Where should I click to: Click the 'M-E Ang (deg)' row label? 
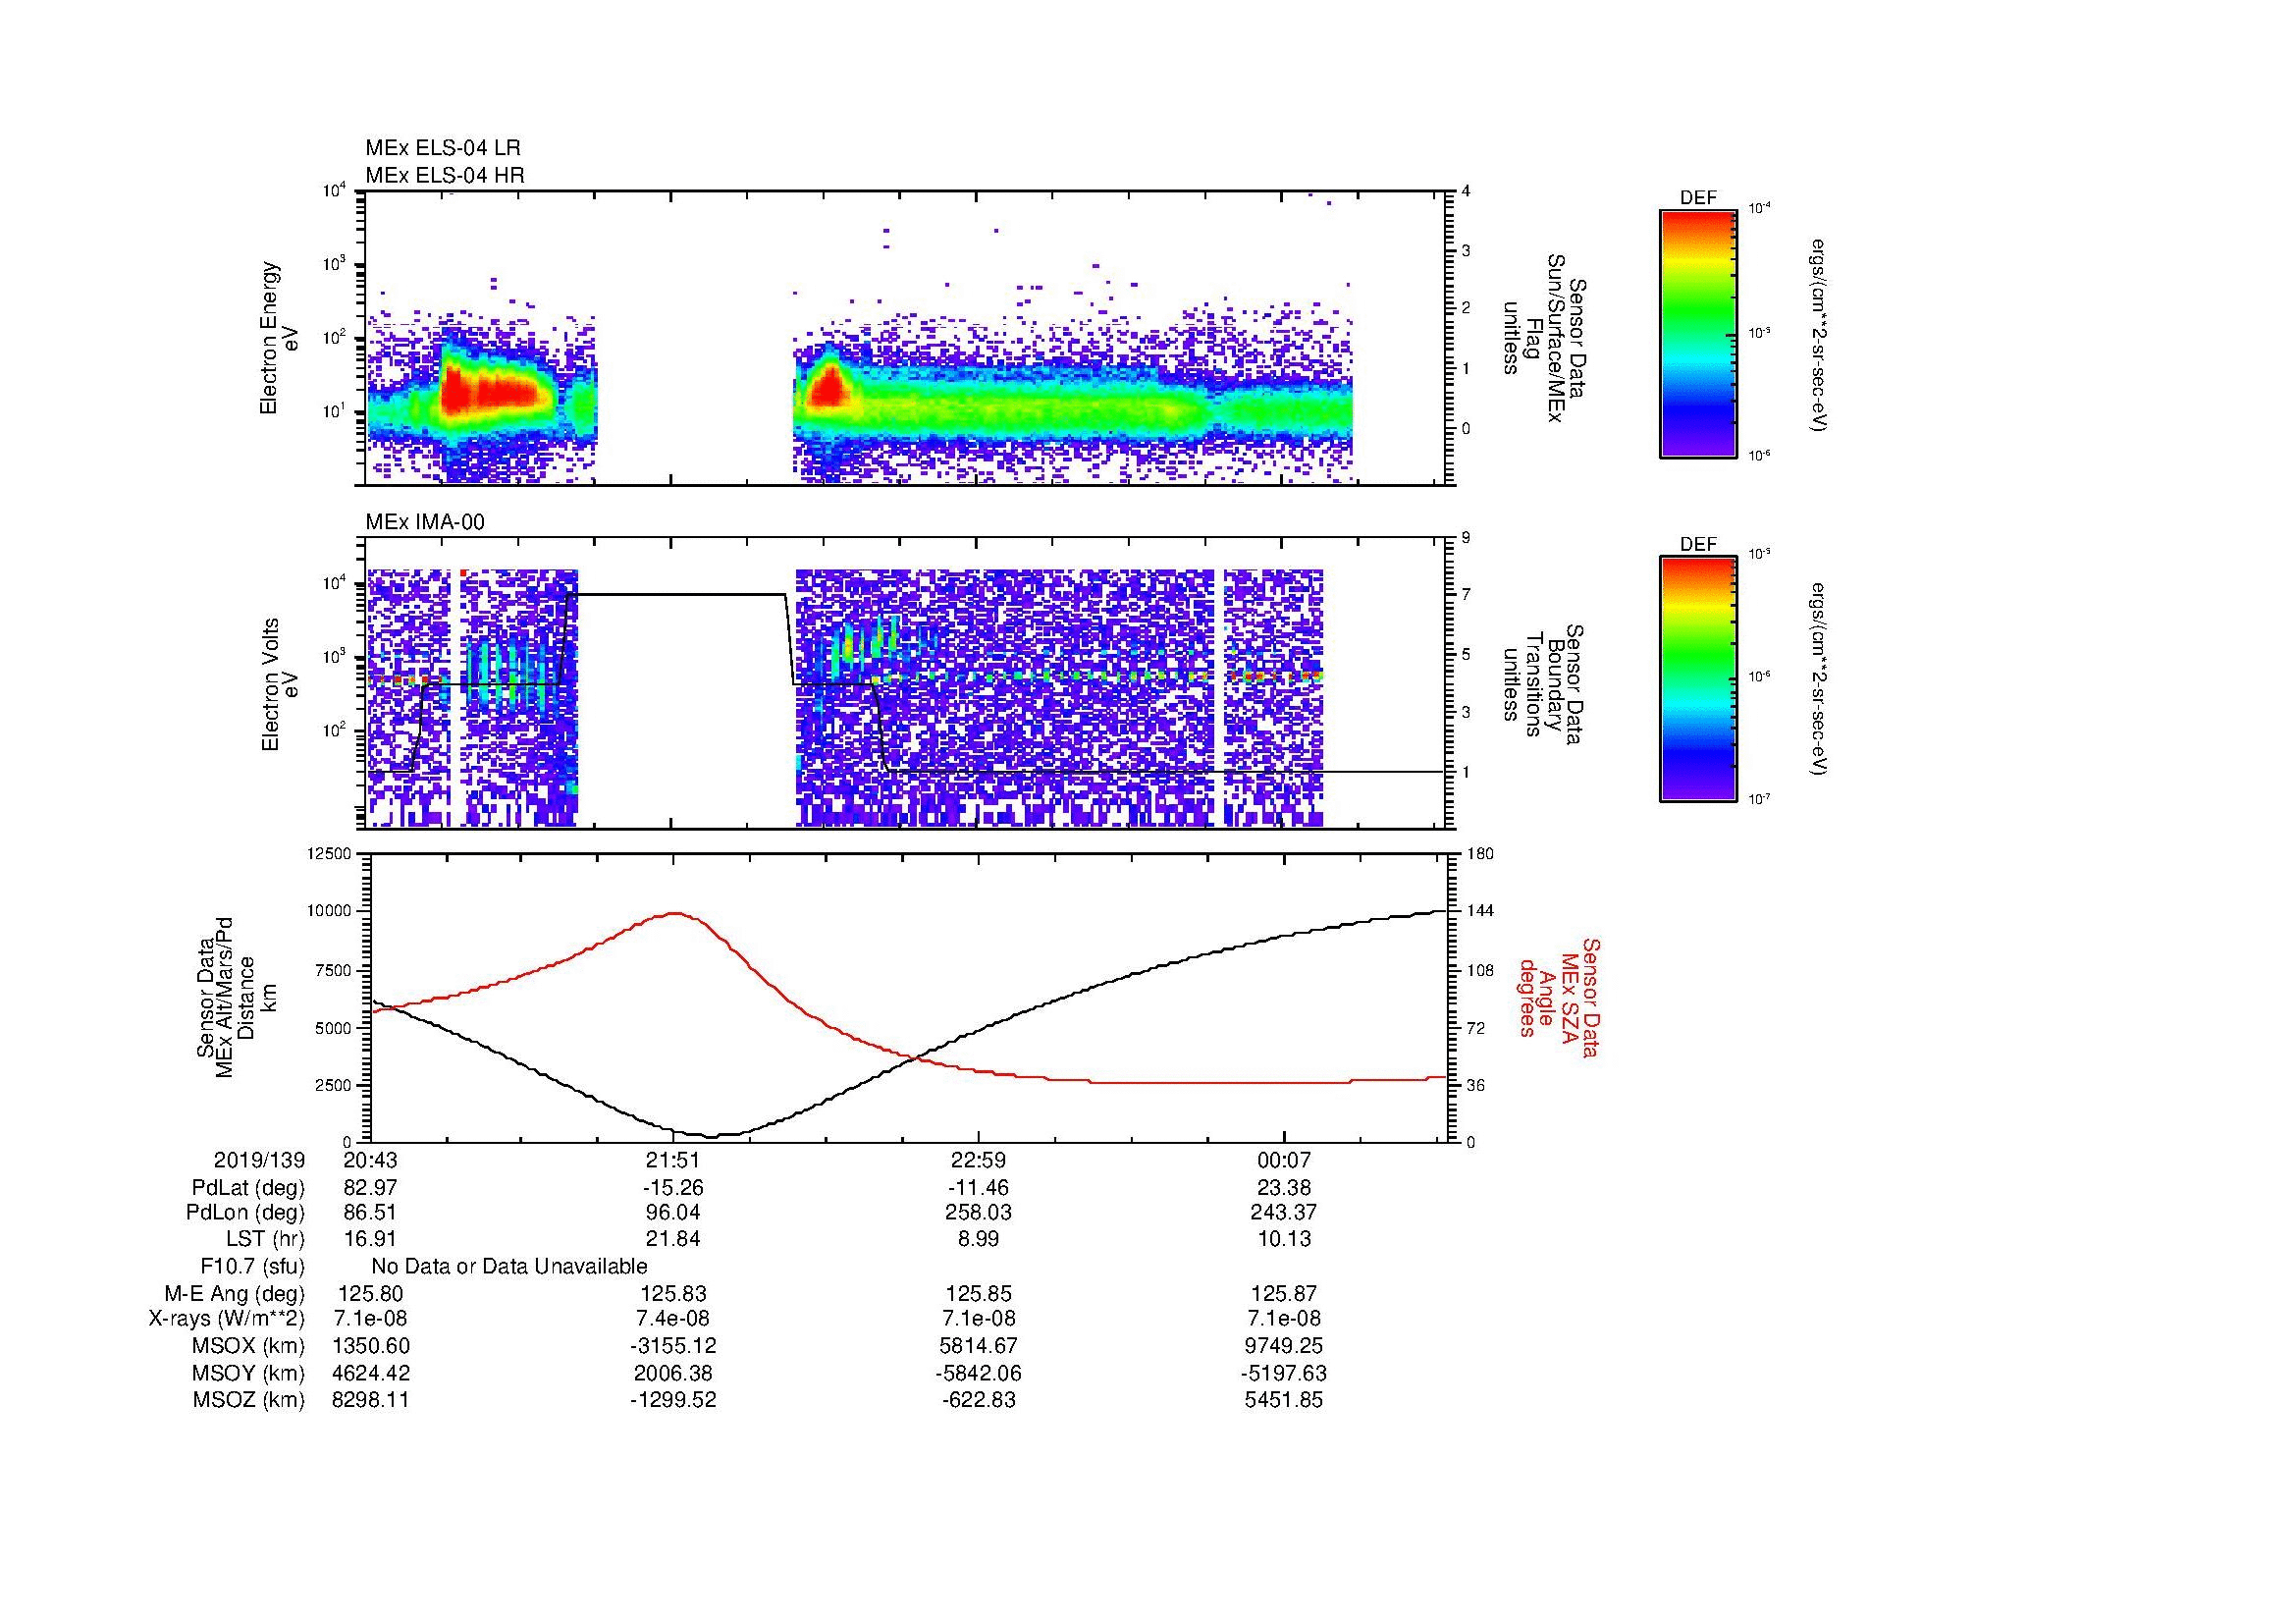pos(235,1293)
